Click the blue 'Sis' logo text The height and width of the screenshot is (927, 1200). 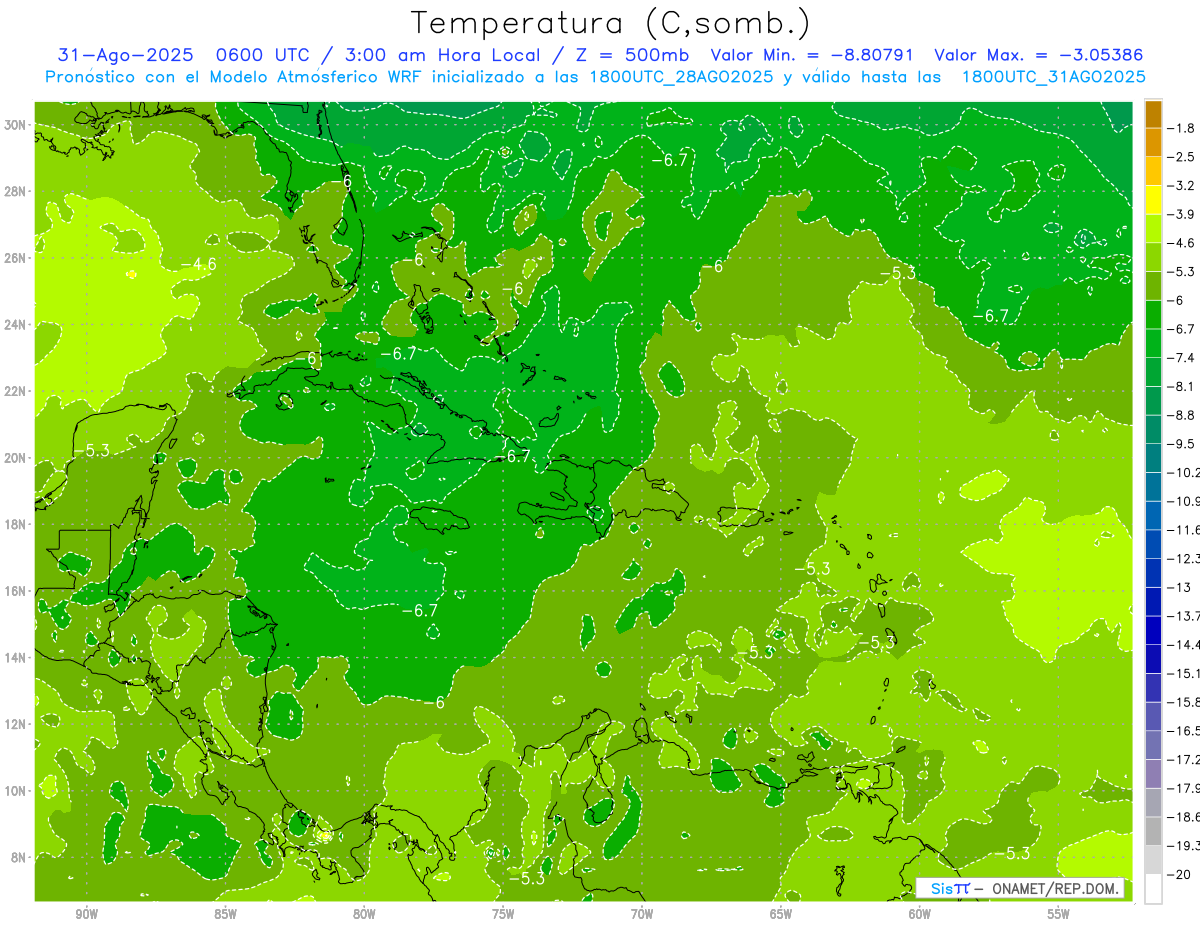tap(942, 888)
